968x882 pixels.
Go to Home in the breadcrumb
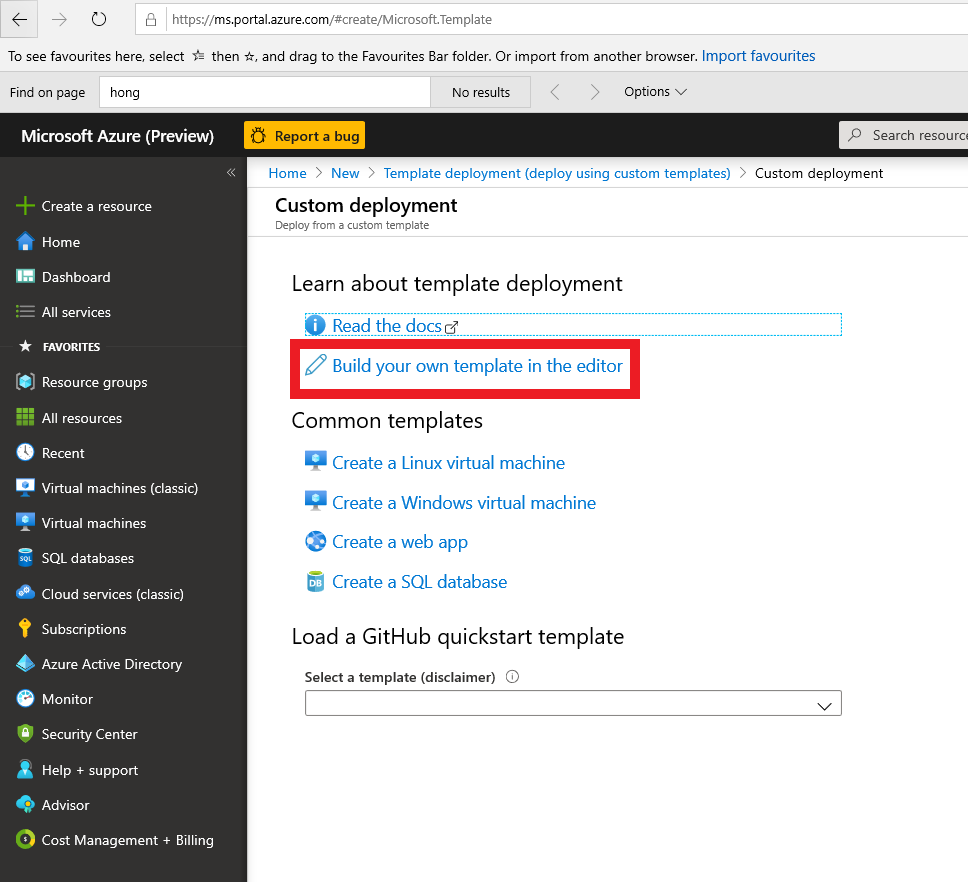click(x=287, y=173)
